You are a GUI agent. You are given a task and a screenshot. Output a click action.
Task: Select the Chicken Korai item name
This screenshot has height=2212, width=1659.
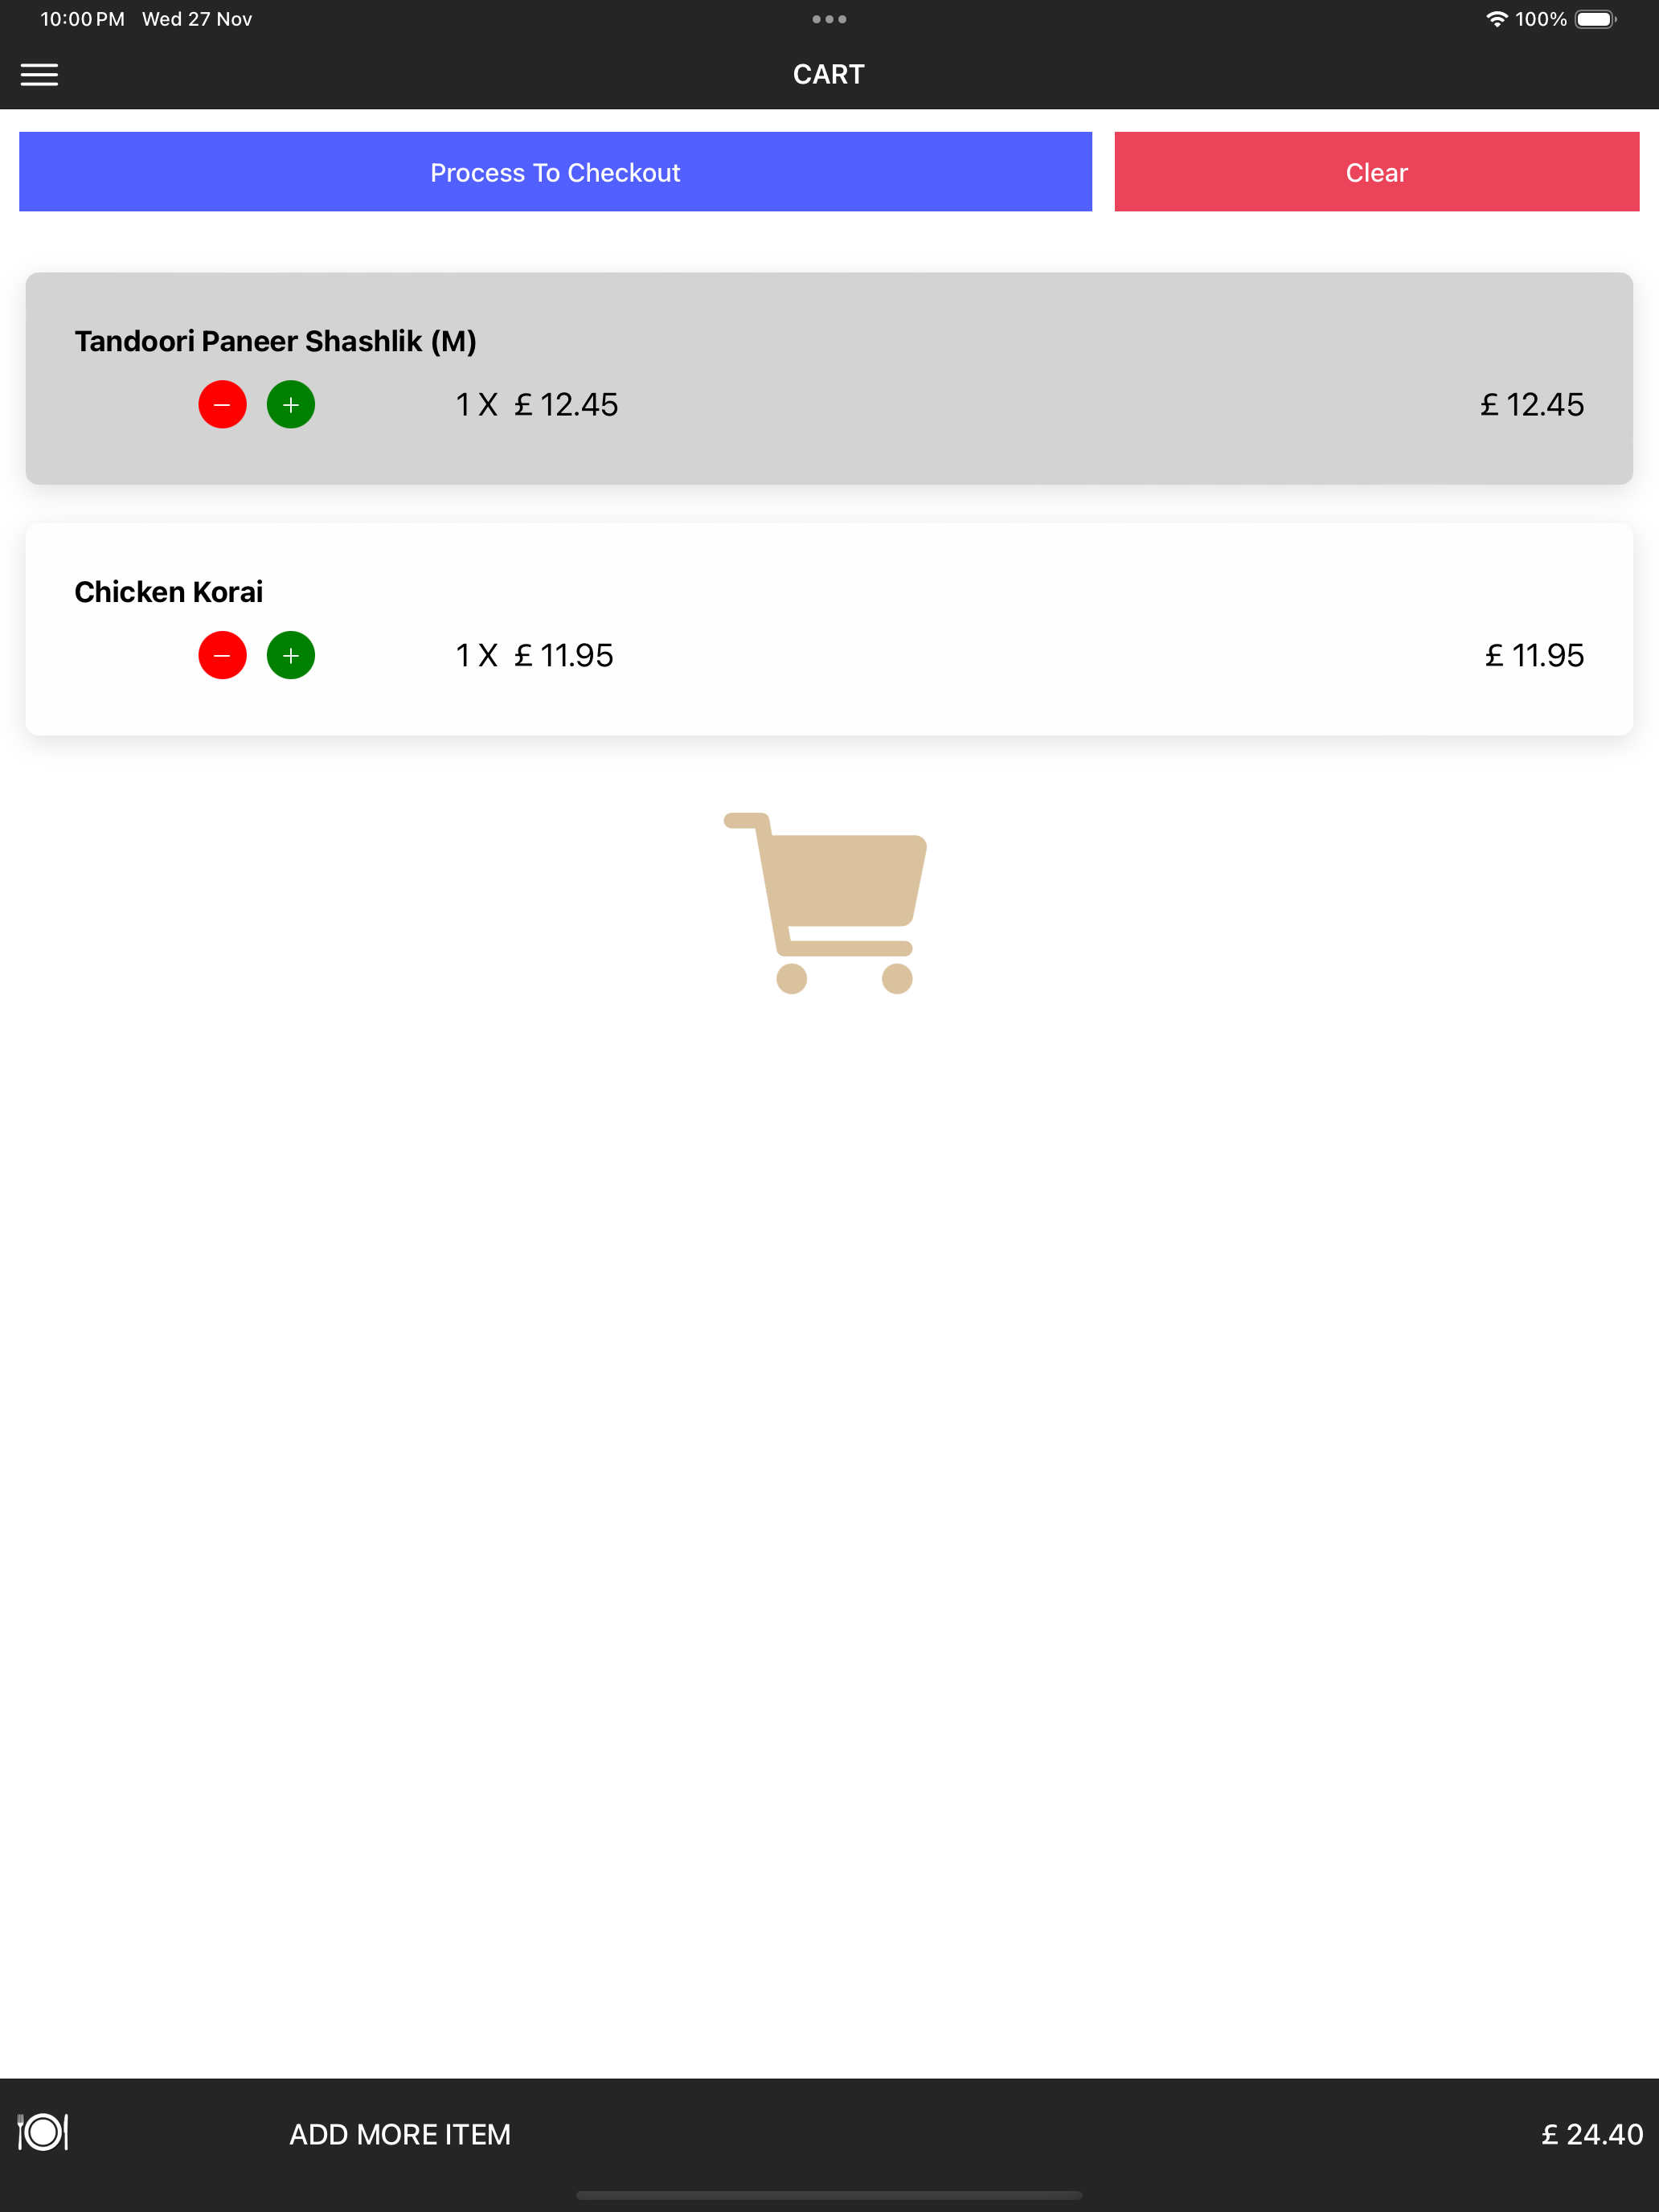(169, 592)
